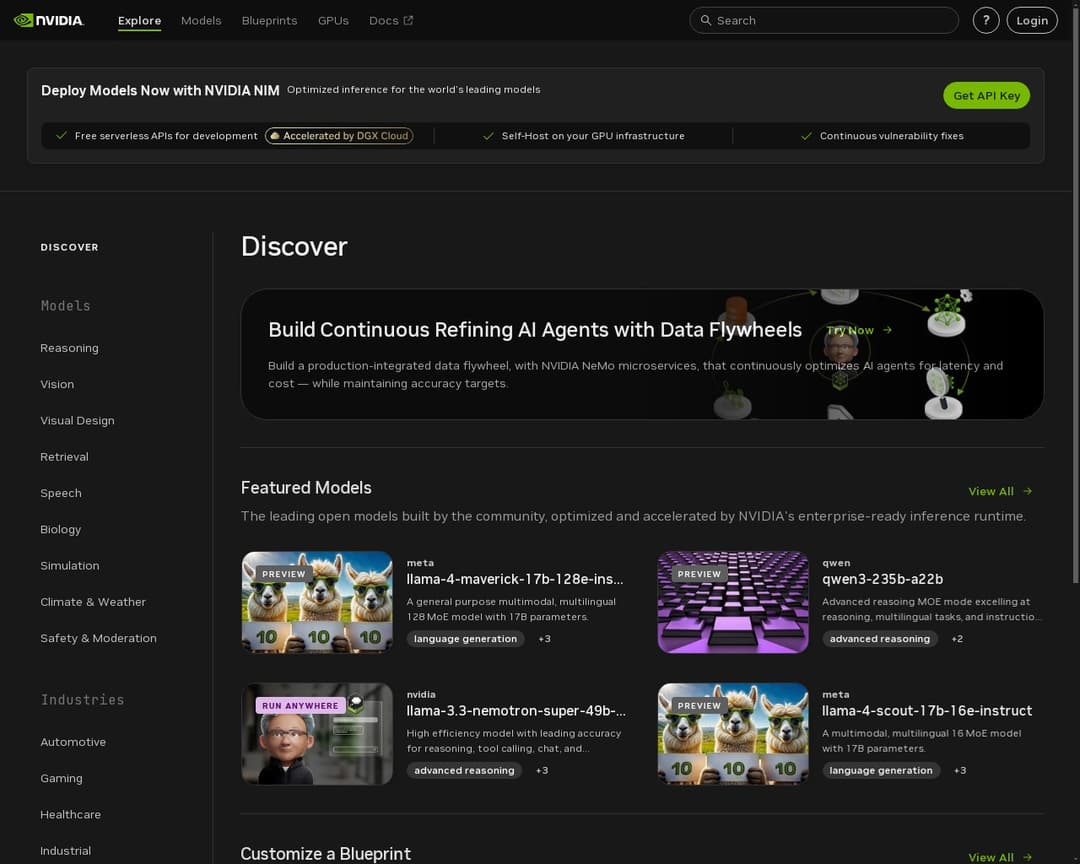The image size is (1080, 864).
Task: Open qwen3-235b-a22b model title
Action: [882, 579]
